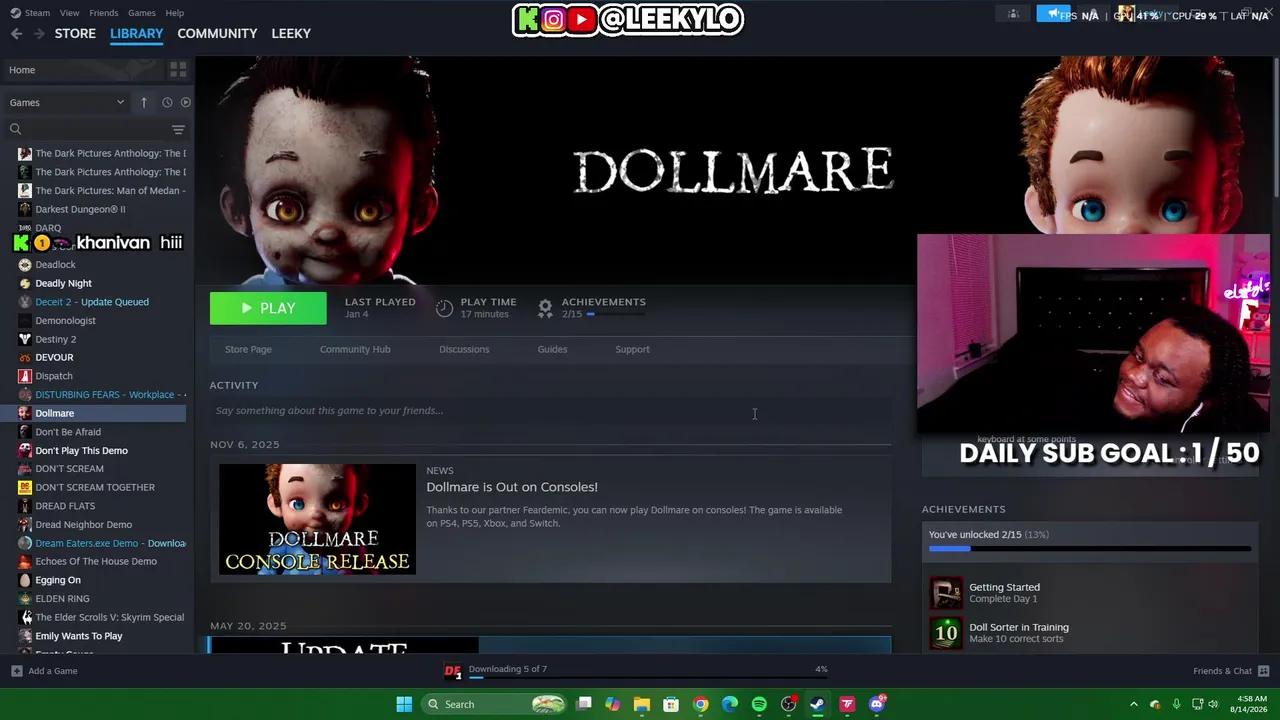Sort games with the up arrow icon
Screen dimensions: 1280x720
click(x=143, y=102)
